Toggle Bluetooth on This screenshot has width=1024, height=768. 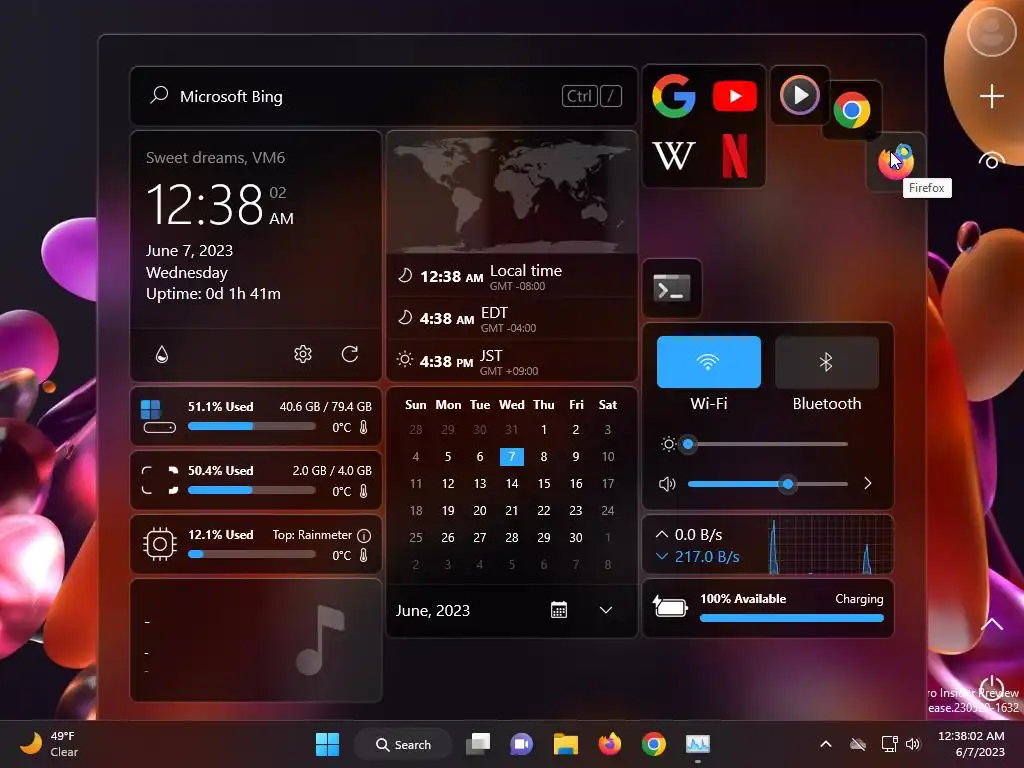pyautogui.click(x=827, y=362)
